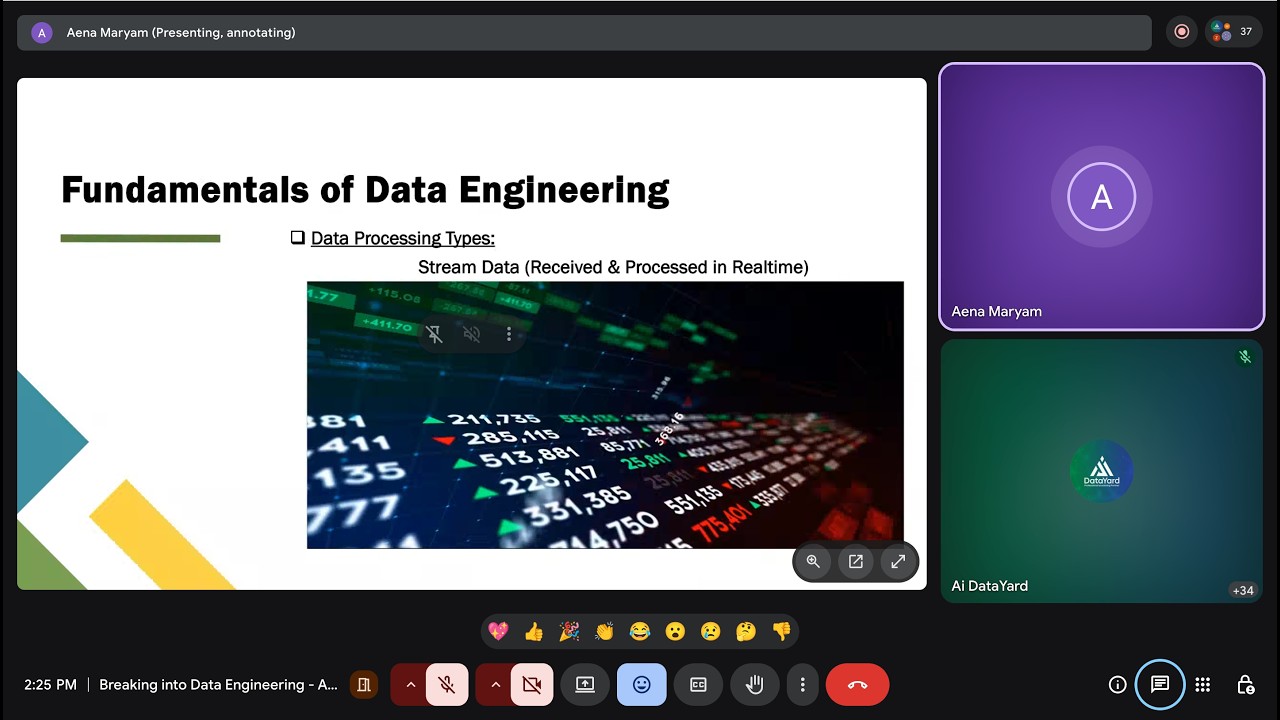Expand video settings arrow beside camera
This screenshot has height=720, width=1280.
[x=495, y=685]
